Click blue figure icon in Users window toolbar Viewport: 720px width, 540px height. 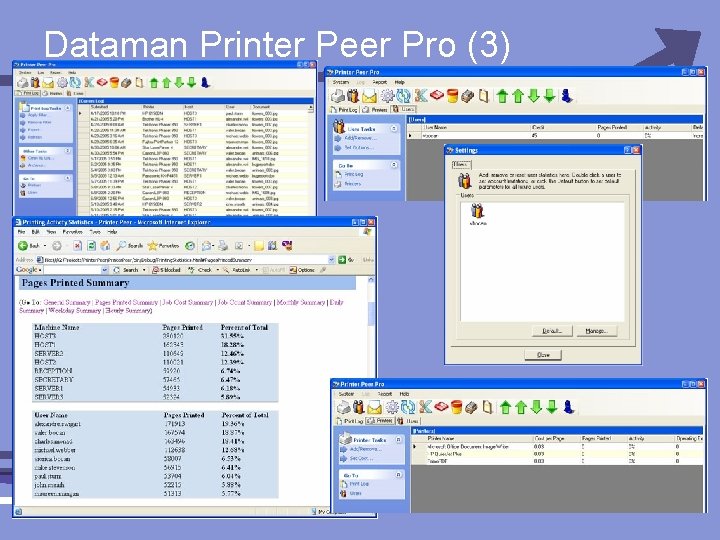coord(567,96)
